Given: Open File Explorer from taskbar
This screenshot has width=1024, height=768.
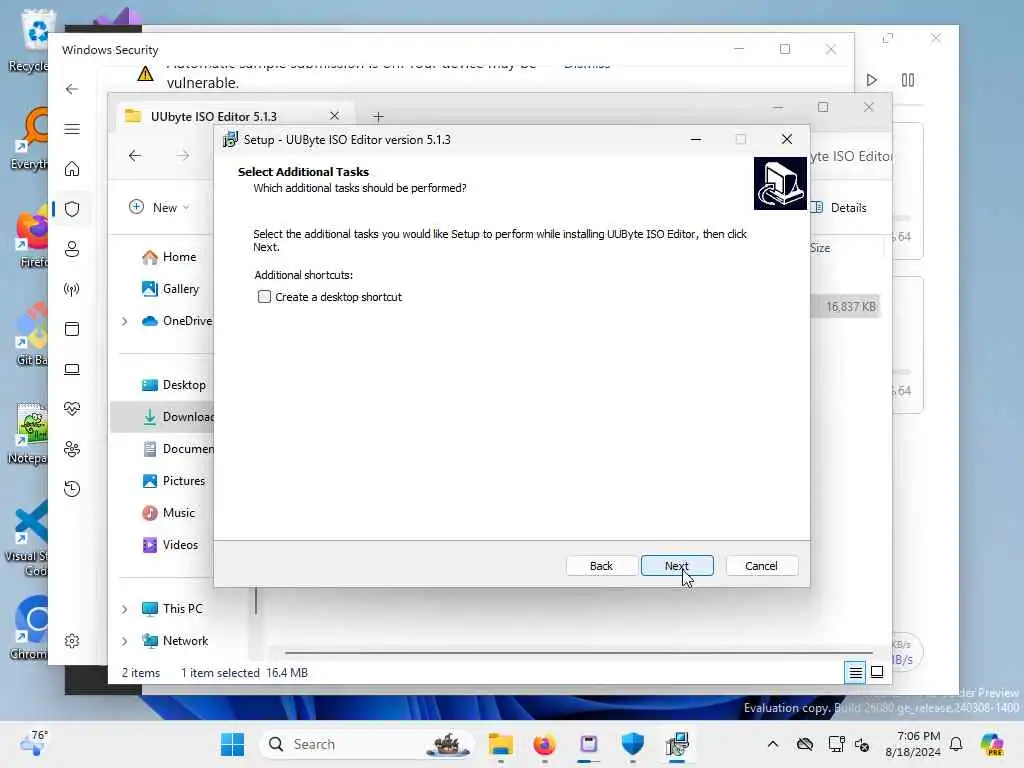Looking at the screenshot, I should coord(500,744).
